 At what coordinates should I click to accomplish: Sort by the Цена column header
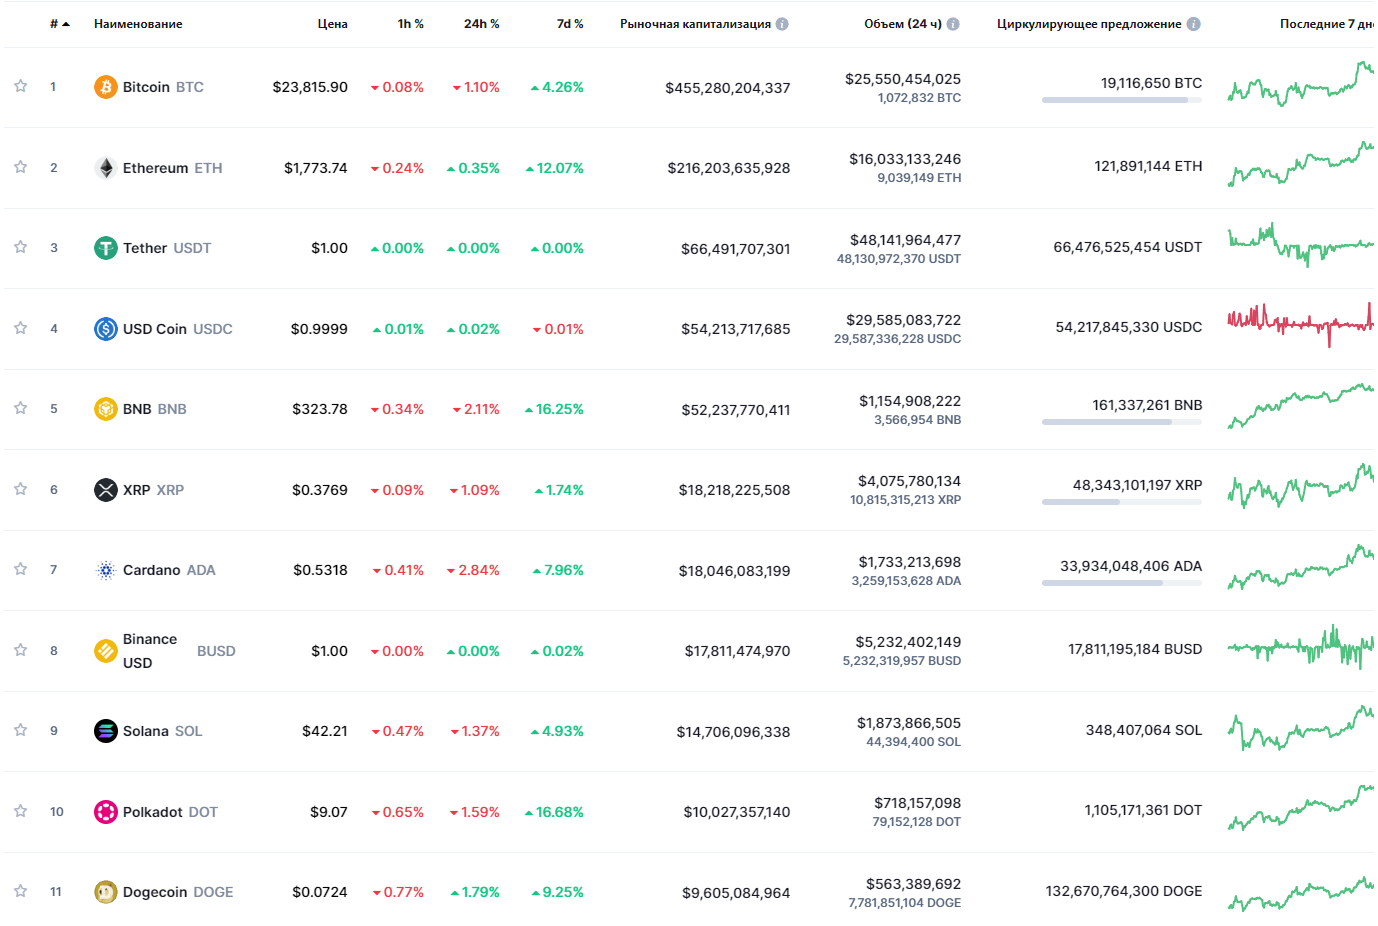332,24
